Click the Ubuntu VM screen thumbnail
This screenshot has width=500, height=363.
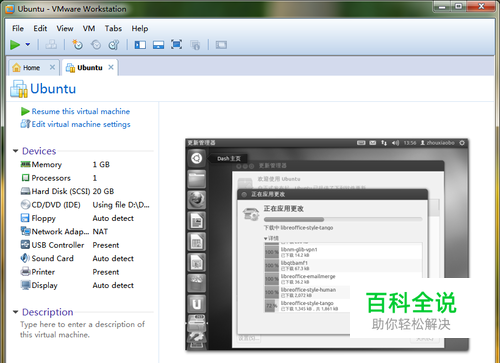click(x=327, y=244)
